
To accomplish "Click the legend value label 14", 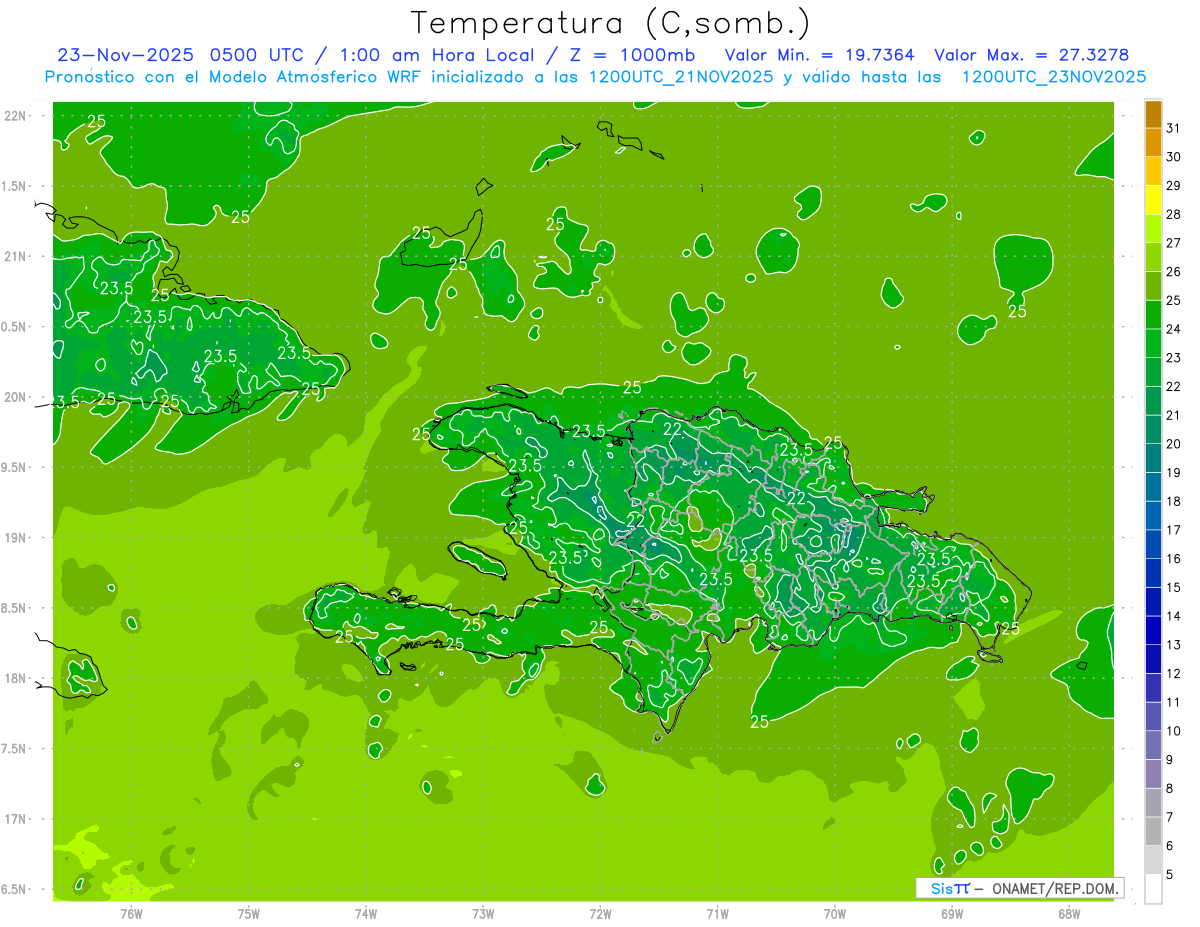I will [x=1174, y=616].
